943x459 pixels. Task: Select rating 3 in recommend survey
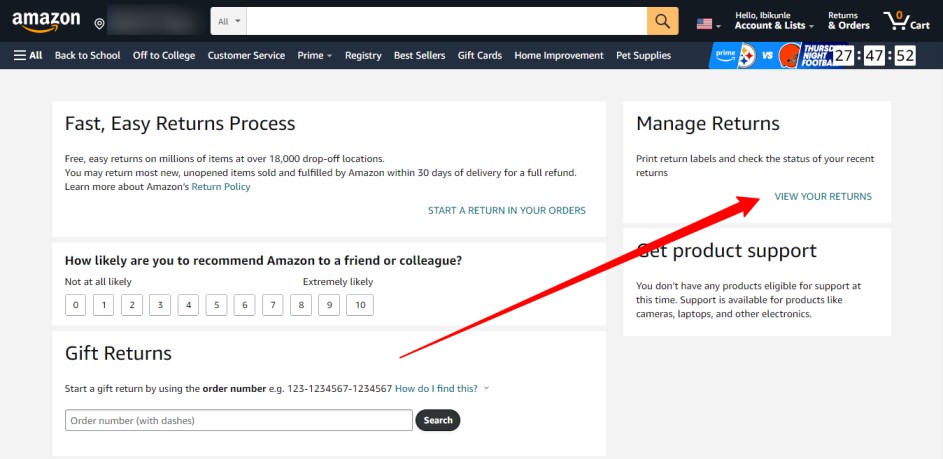(x=160, y=305)
